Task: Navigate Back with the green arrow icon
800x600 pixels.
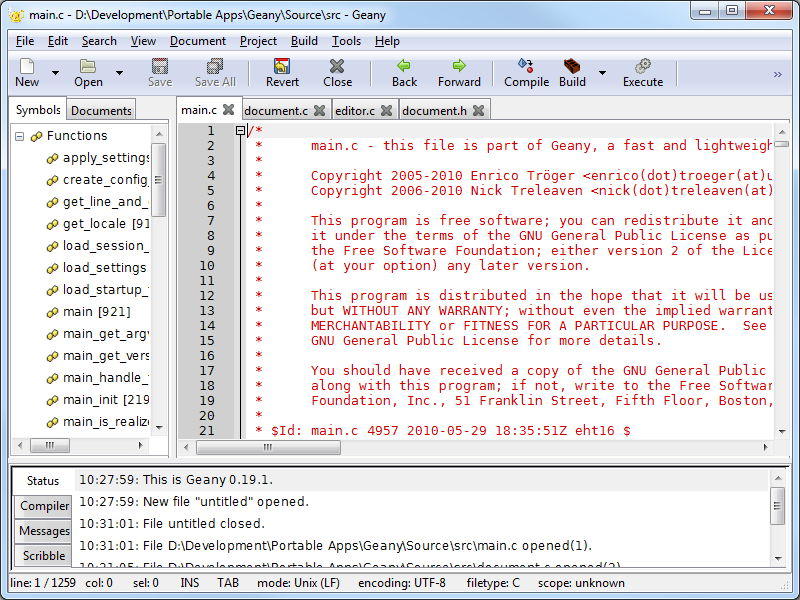Action: click(x=404, y=65)
